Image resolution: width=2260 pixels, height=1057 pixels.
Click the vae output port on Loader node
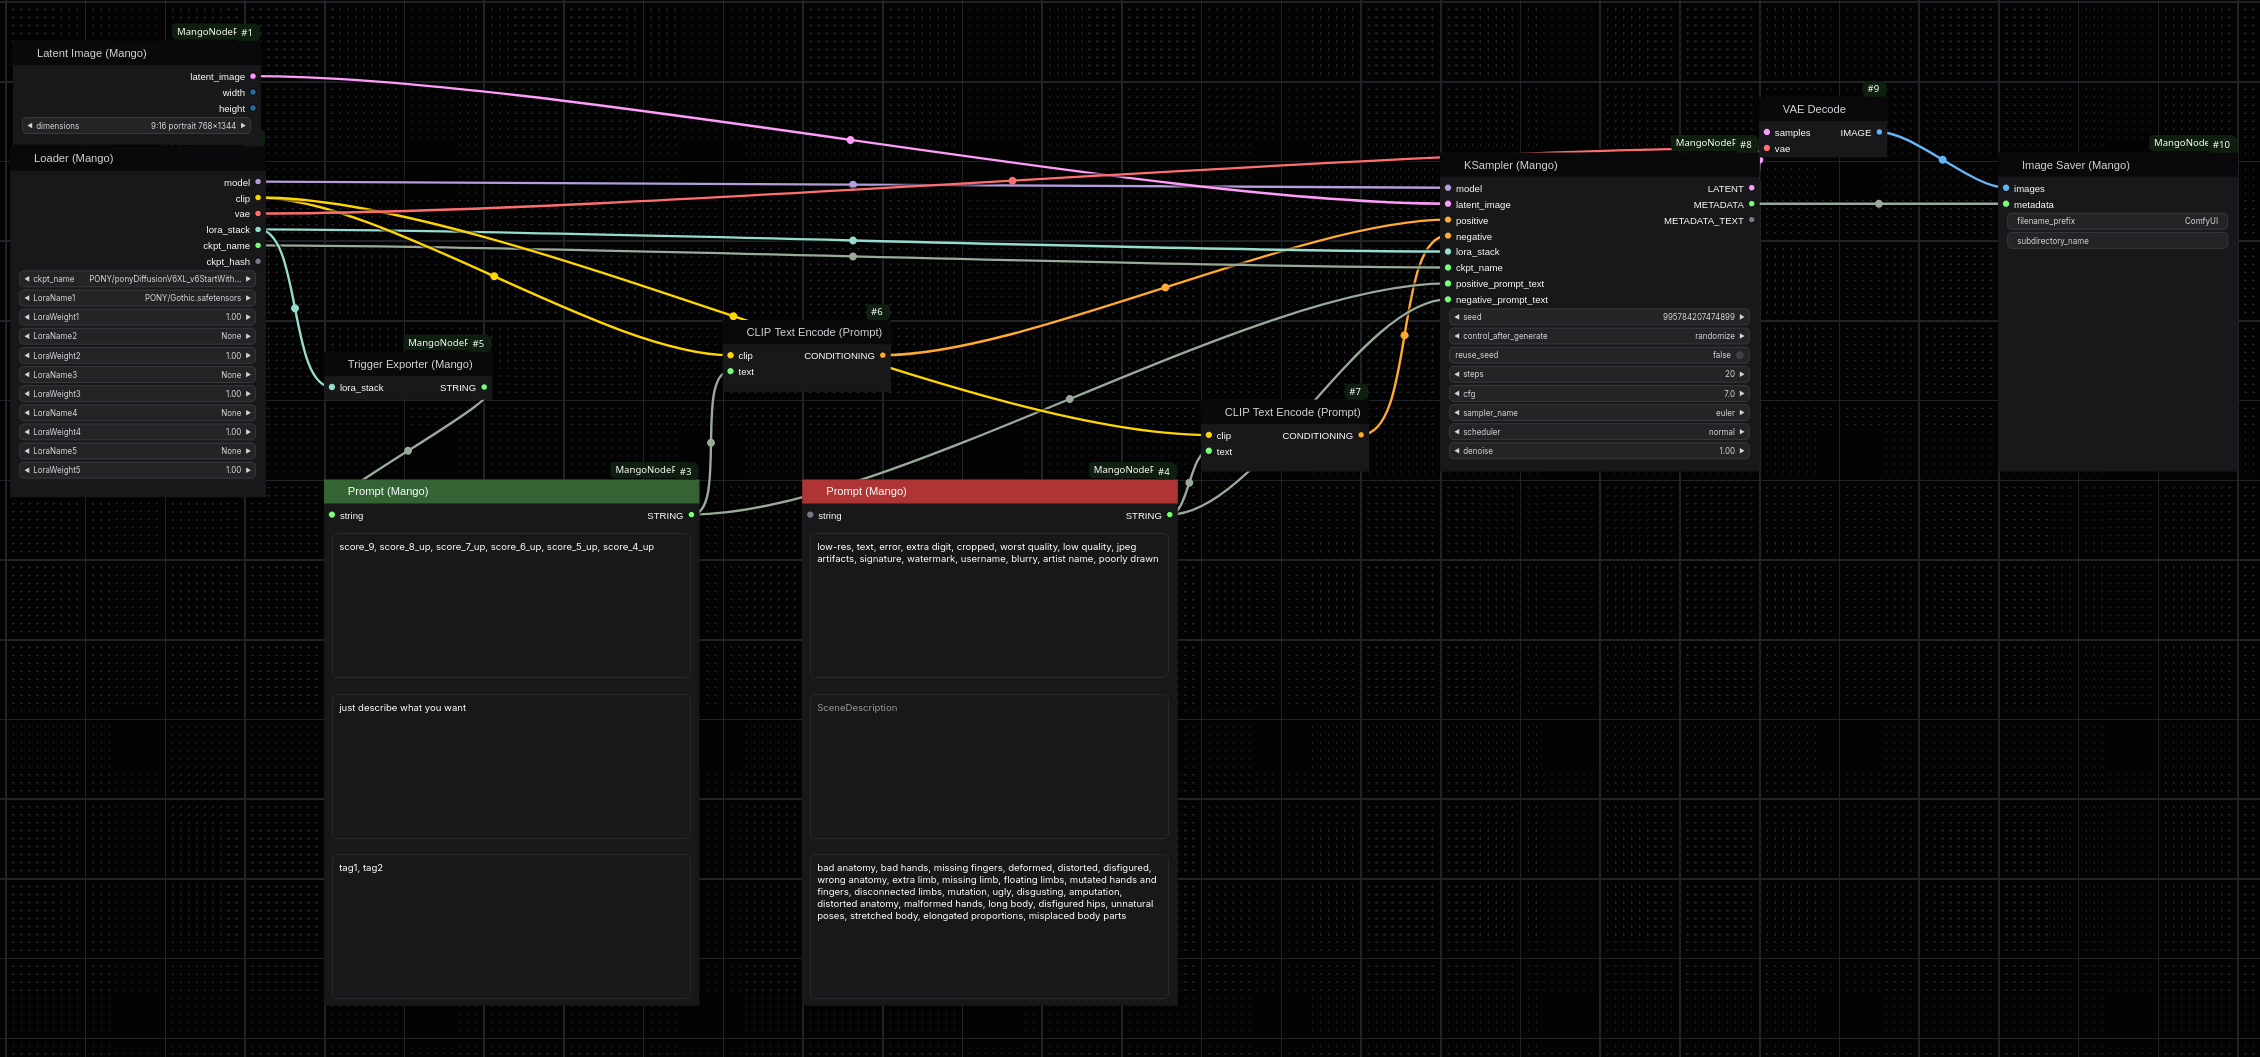tap(258, 214)
